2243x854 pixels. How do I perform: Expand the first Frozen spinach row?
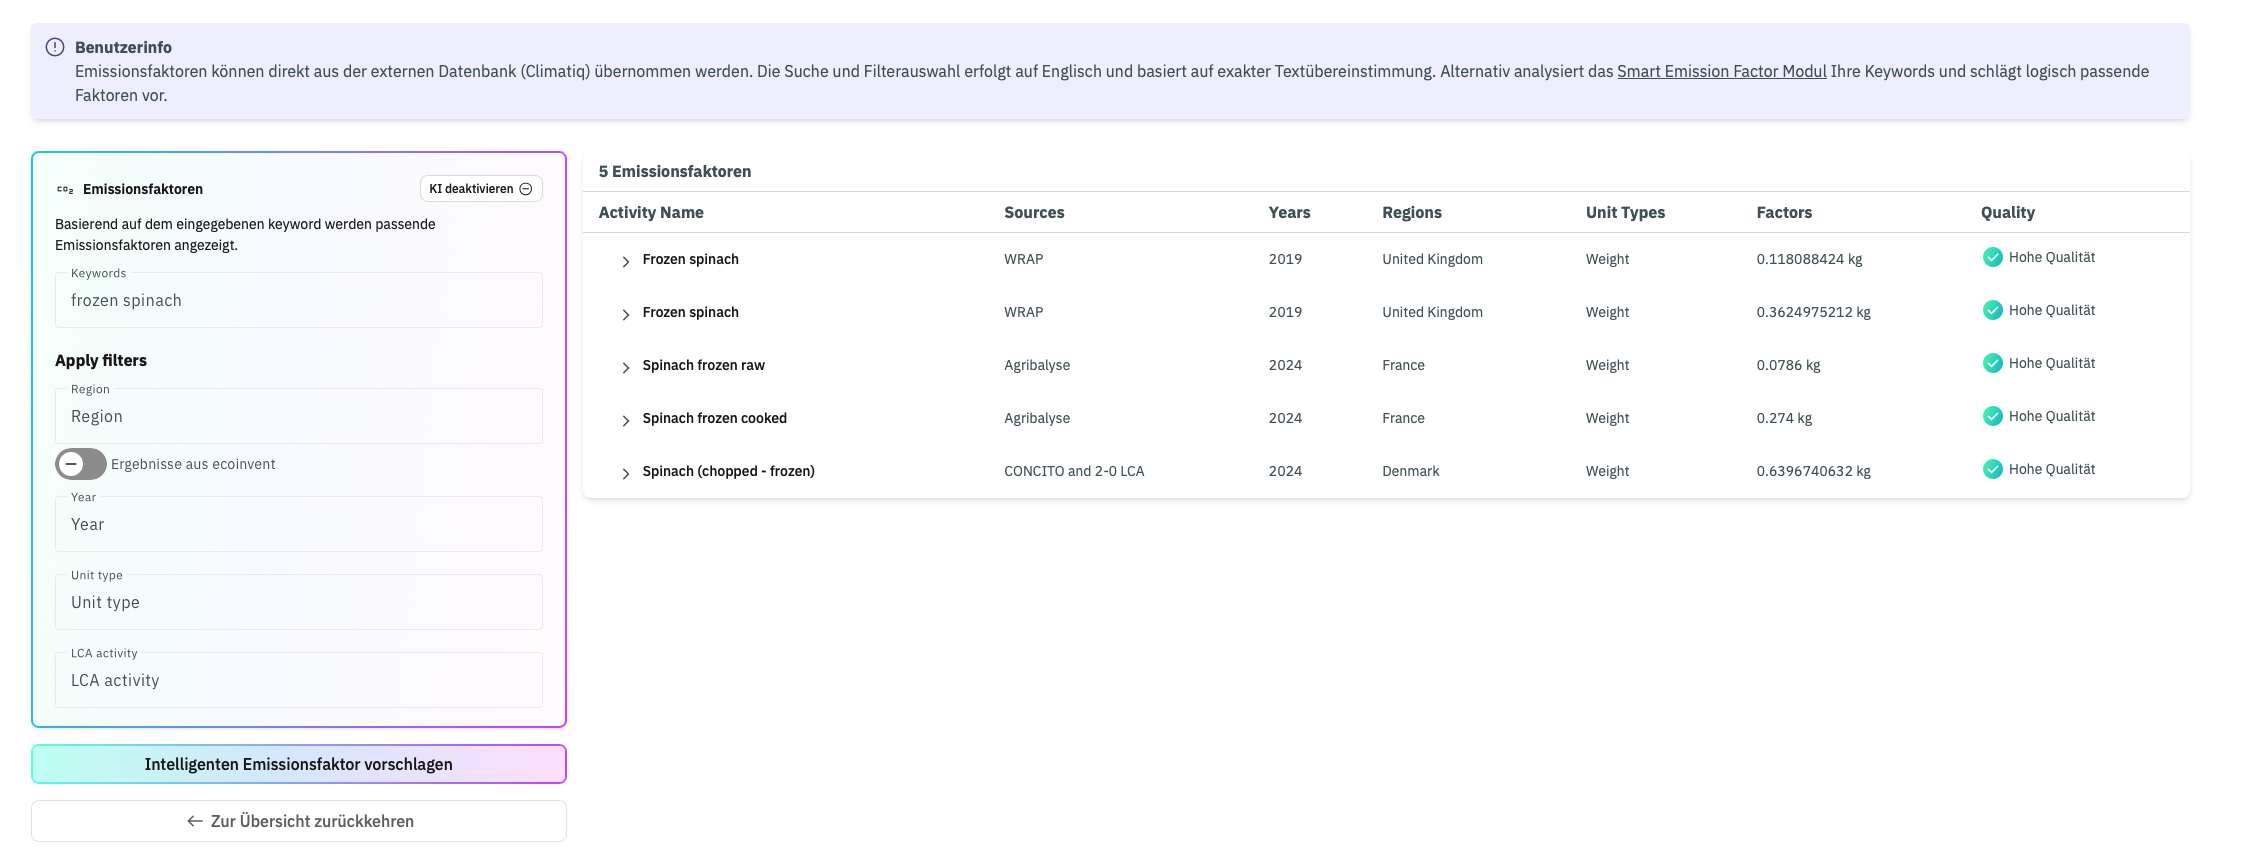626,261
